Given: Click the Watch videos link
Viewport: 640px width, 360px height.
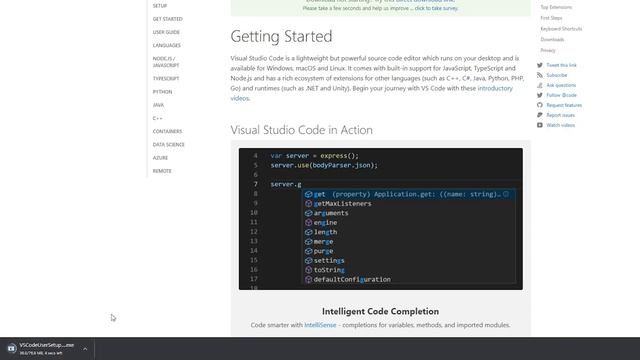Looking at the screenshot, I should point(560,125).
